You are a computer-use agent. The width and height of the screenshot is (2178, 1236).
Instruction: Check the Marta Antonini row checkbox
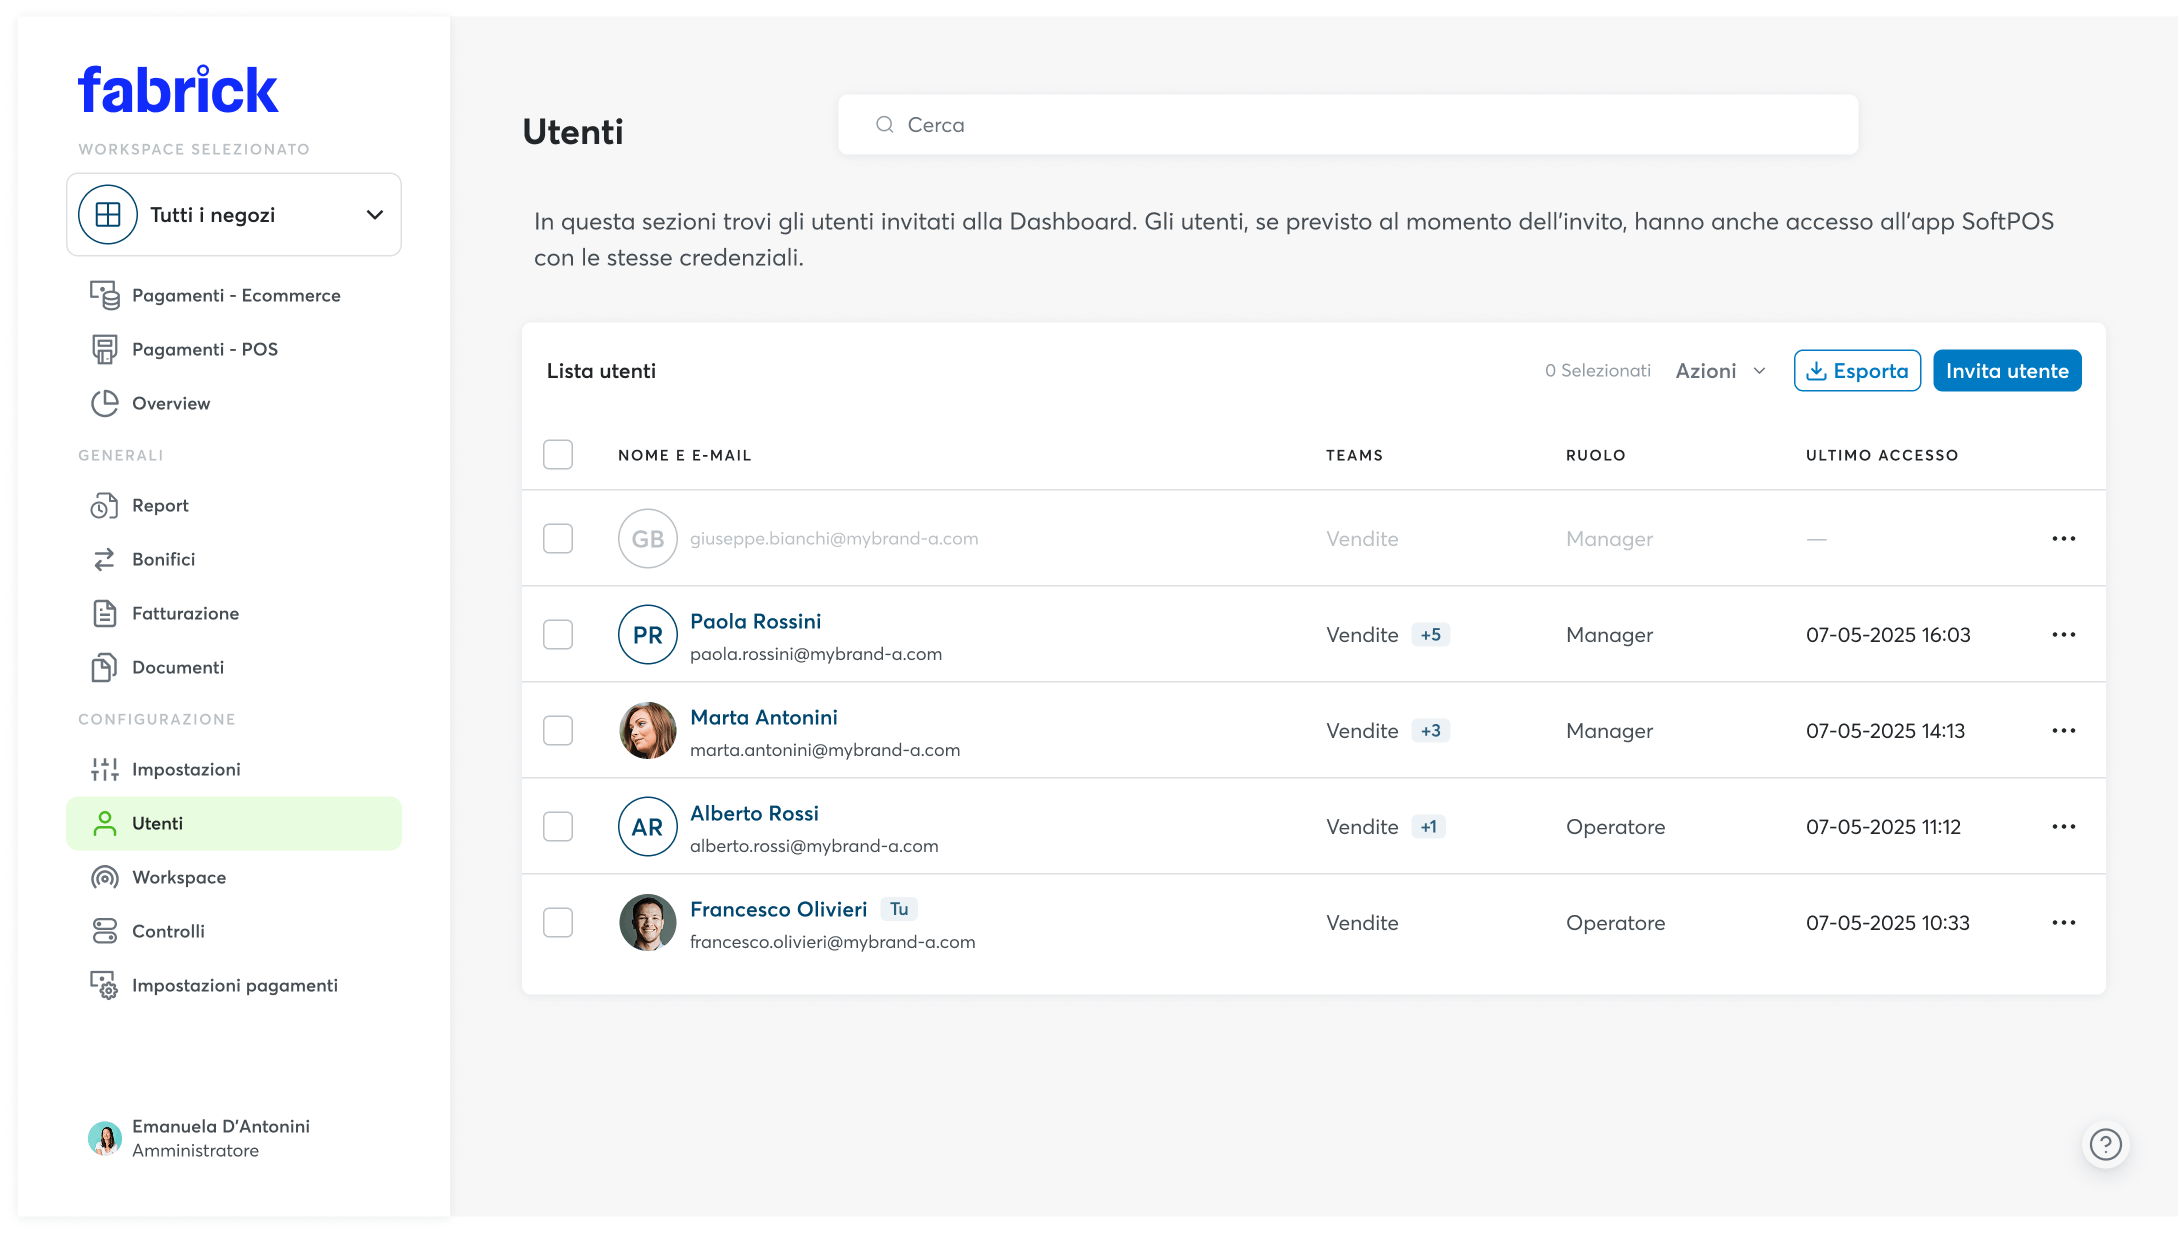[558, 731]
